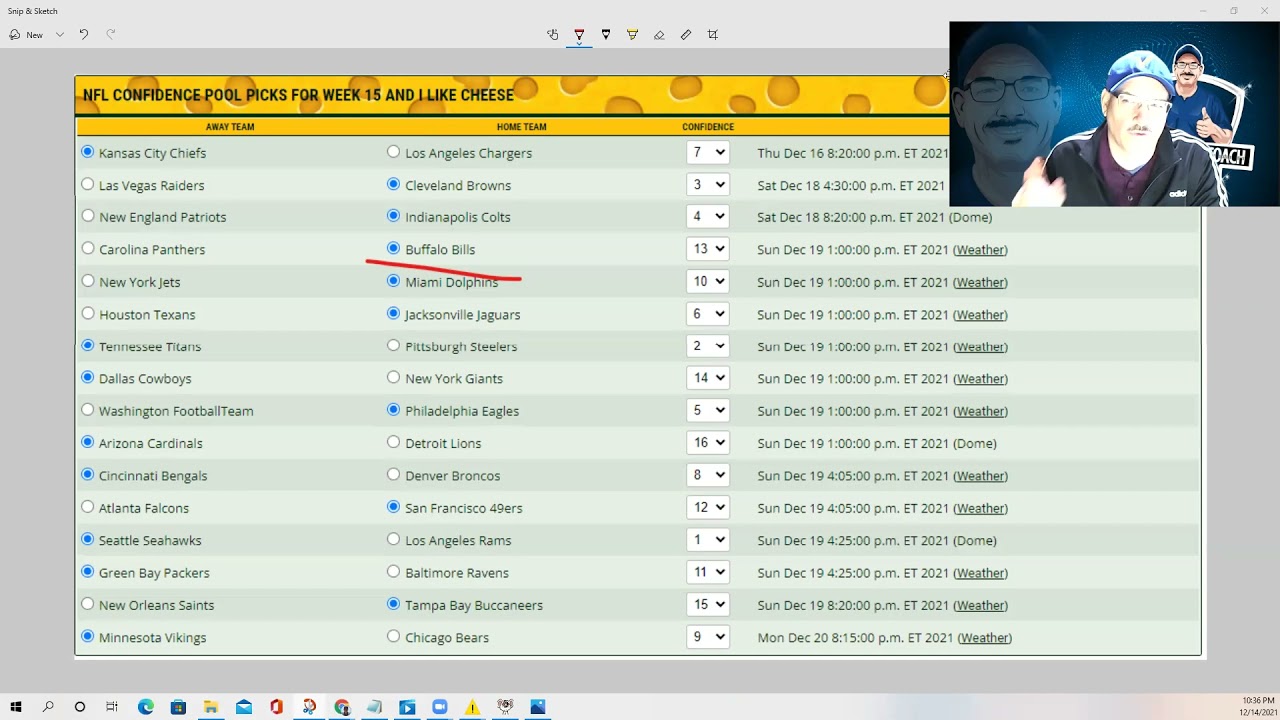Pick New York Jets radio button

[88, 281]
